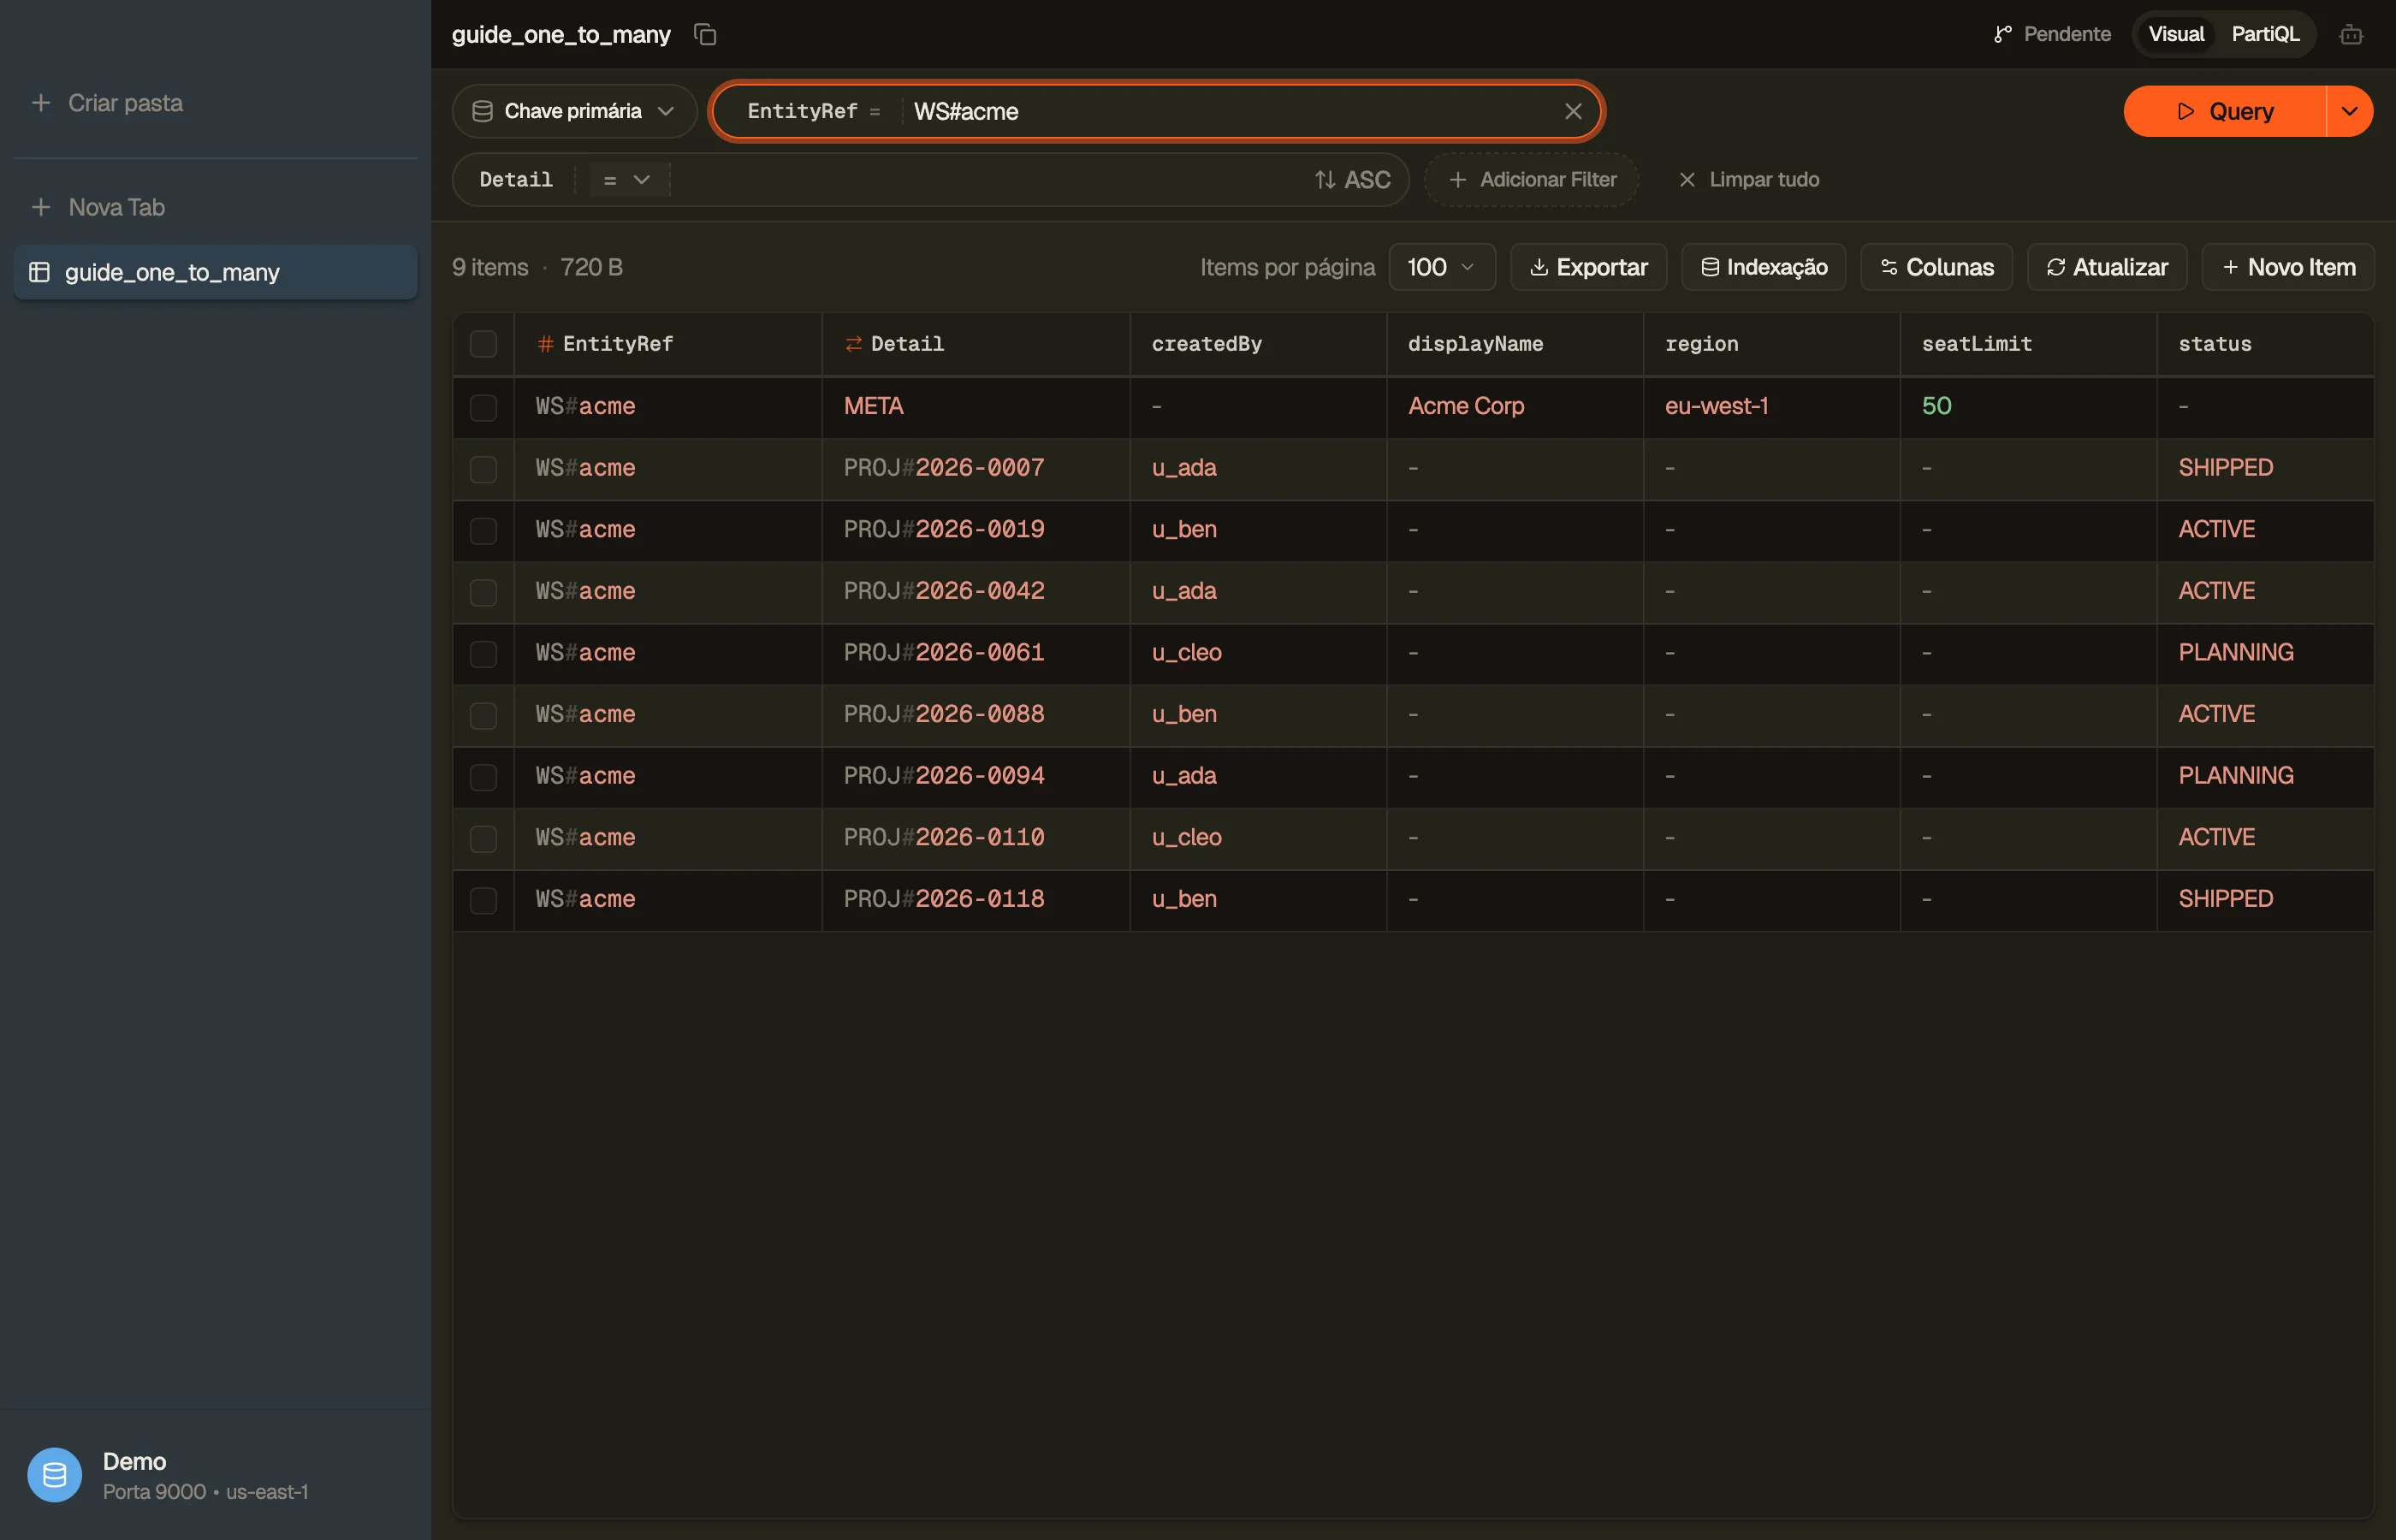Check the META row checkbox
Viewport: 2396px width, 1540px height.
(x=483, y=407)
